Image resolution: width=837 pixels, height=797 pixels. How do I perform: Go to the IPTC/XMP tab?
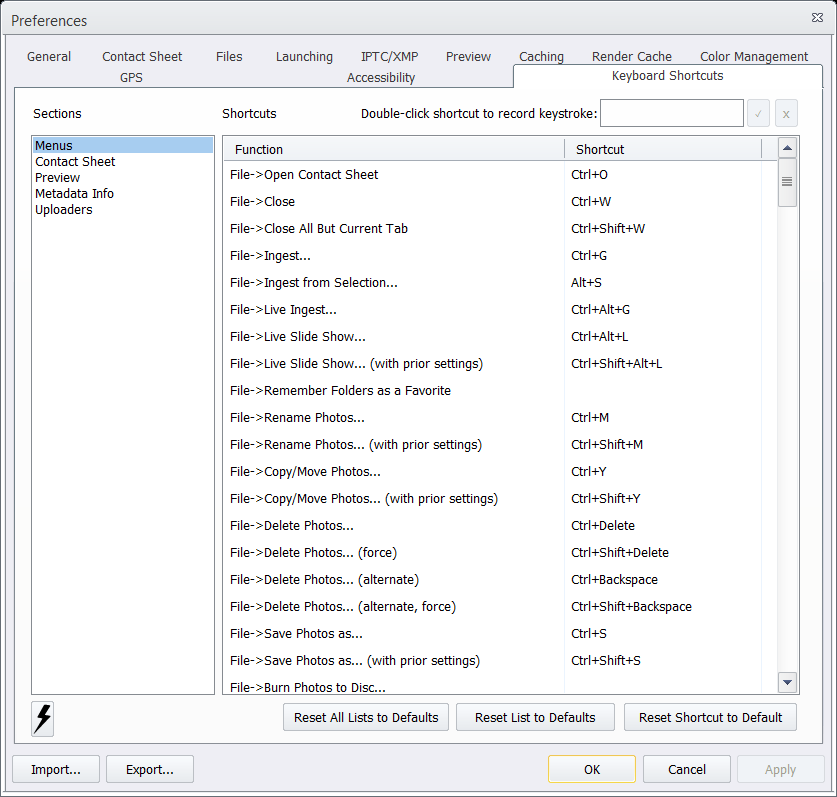point(390,57)
